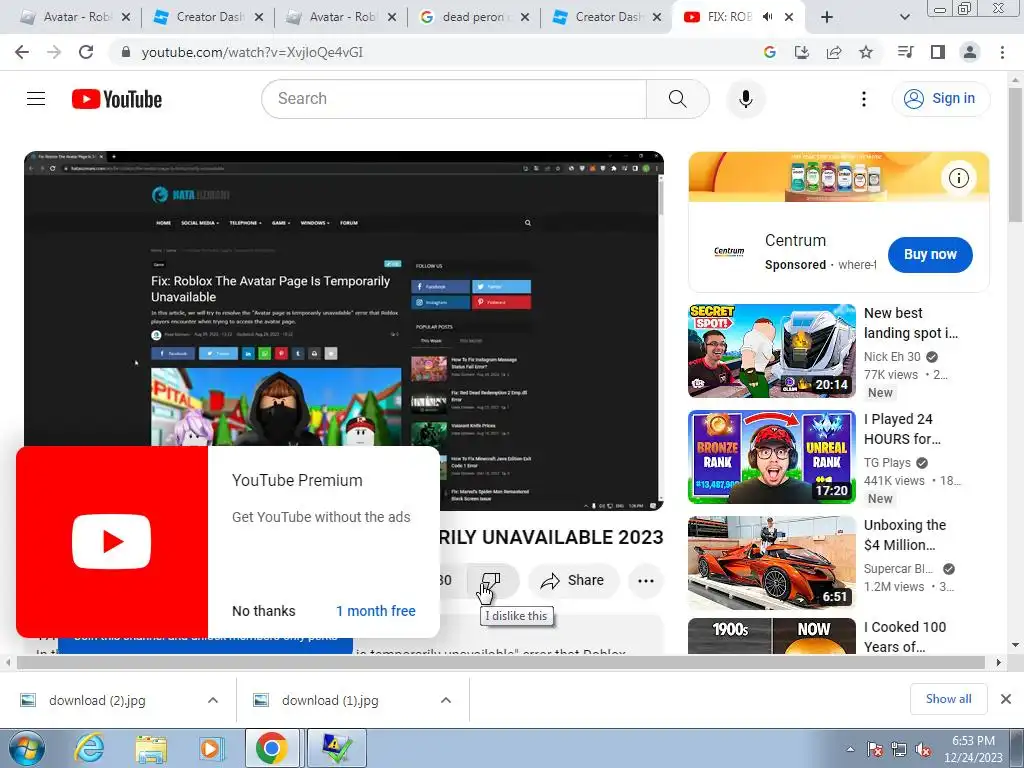The height and width of the screenshot is (768, 1024).
Task: Open the media control icon in the Chrome toolbar
Action: tap(905, 52)
